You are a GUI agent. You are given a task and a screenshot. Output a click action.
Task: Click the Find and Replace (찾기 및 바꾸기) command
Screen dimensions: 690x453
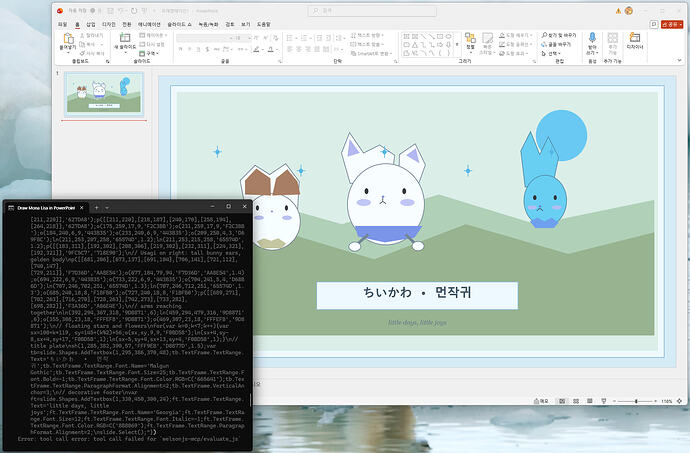[x=558, y=35]
